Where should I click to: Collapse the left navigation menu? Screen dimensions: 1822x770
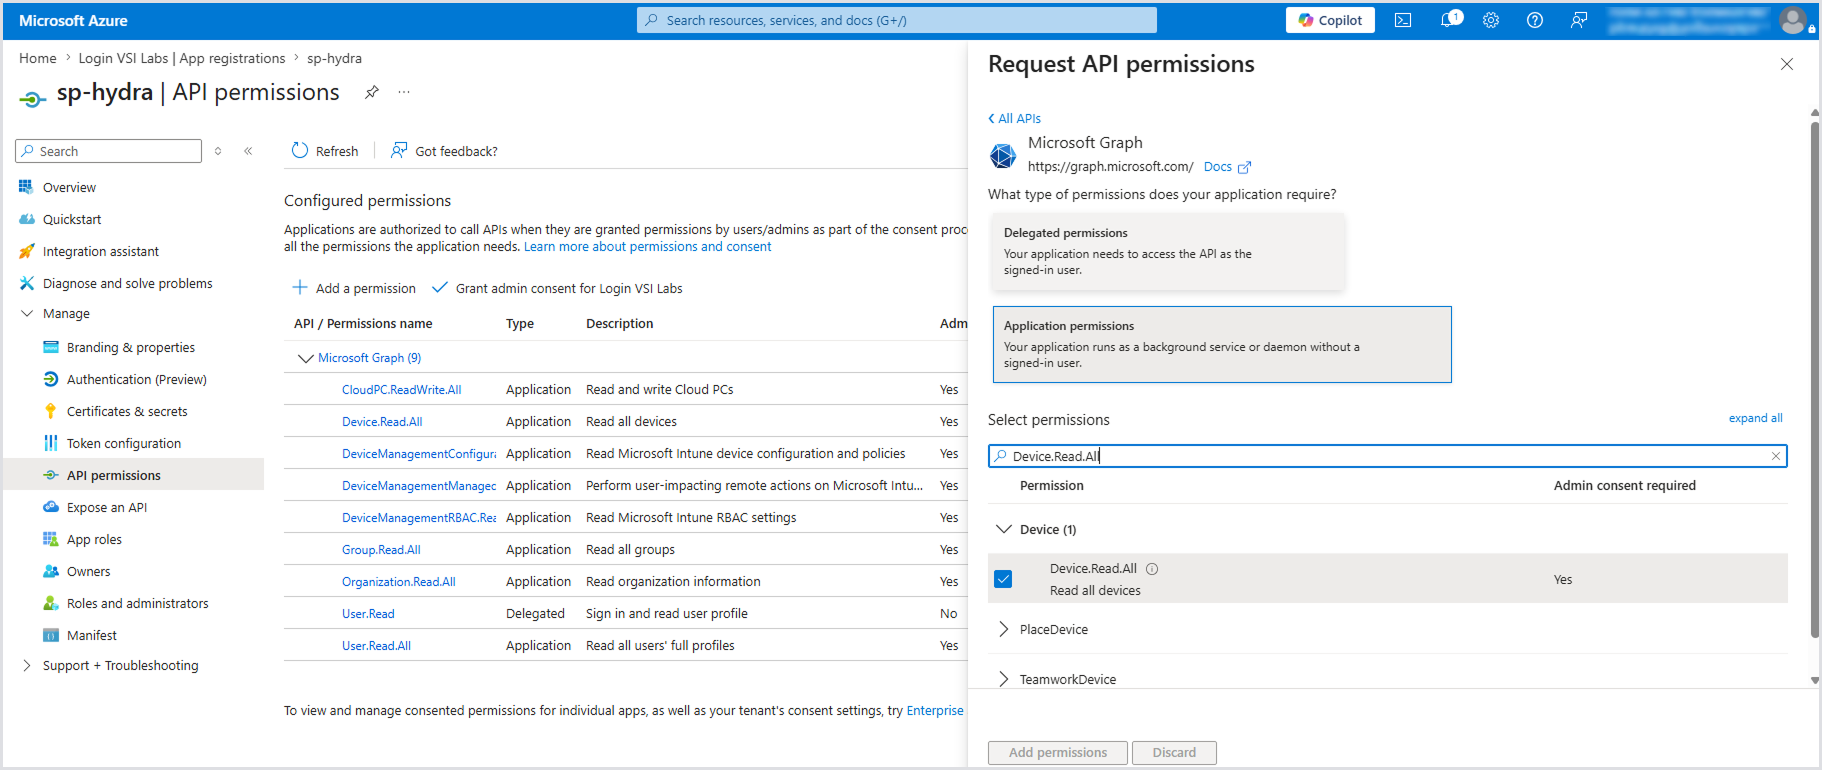click(248, 151)
